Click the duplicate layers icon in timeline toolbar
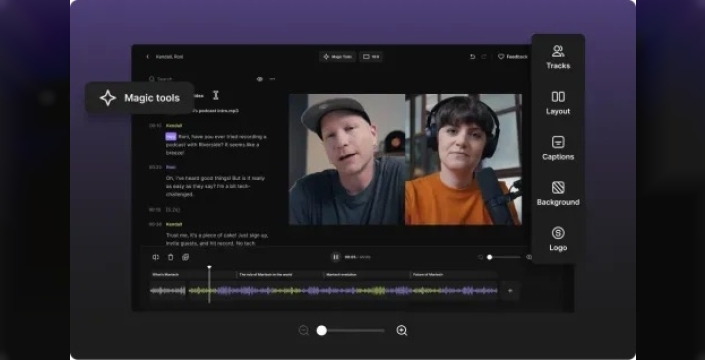This screenshot has height=360, width=705. (x=185, y=257)
